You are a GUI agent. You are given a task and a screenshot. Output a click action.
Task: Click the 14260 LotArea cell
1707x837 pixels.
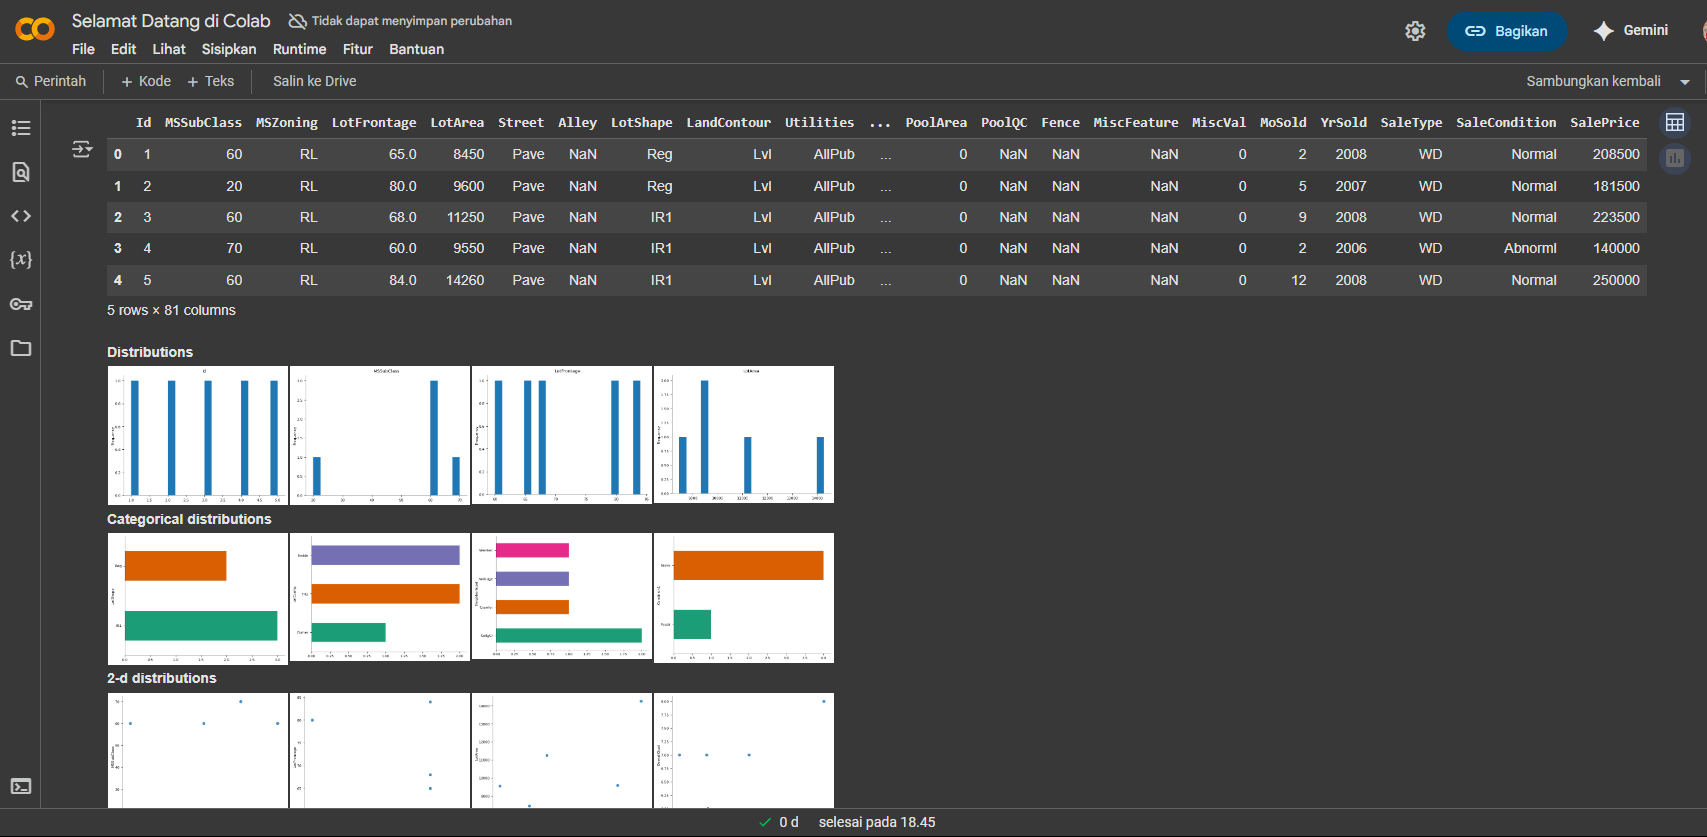coord(465,280)
